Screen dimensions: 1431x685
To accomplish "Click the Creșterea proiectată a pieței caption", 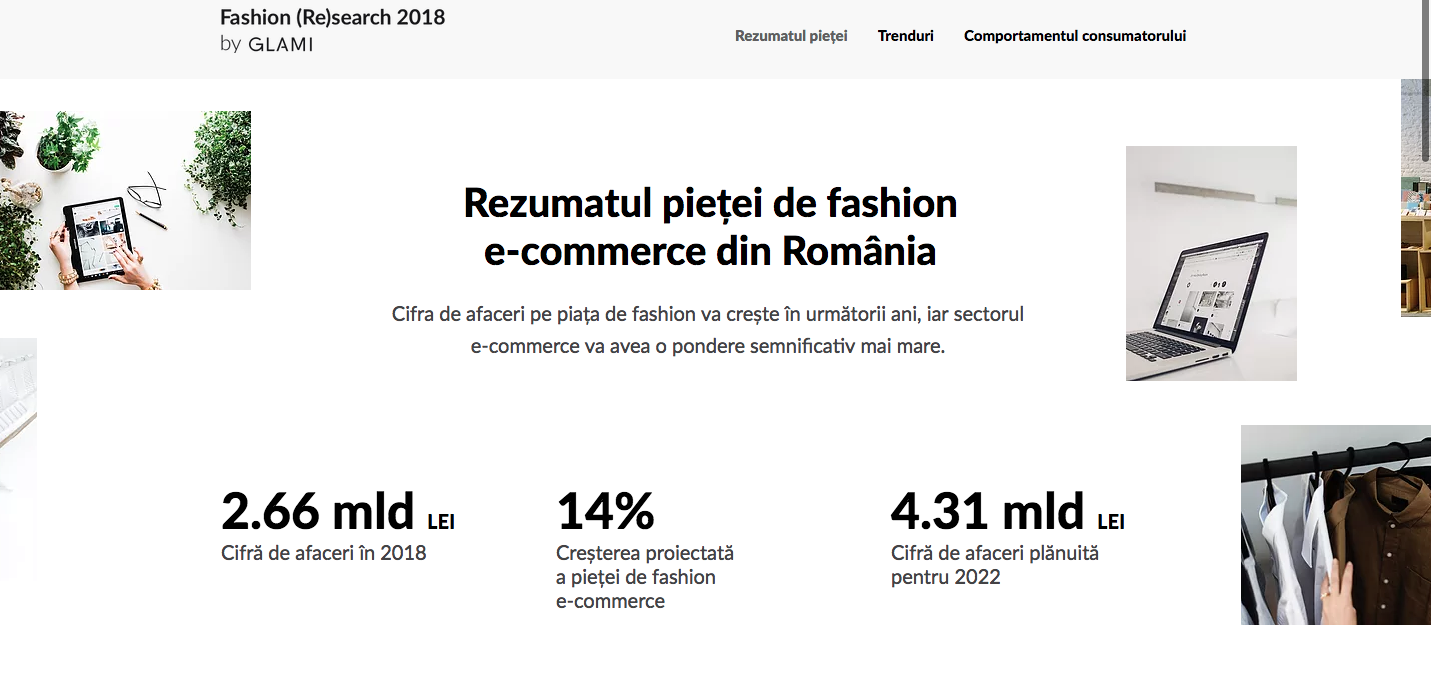I will [x=644, y=577].
